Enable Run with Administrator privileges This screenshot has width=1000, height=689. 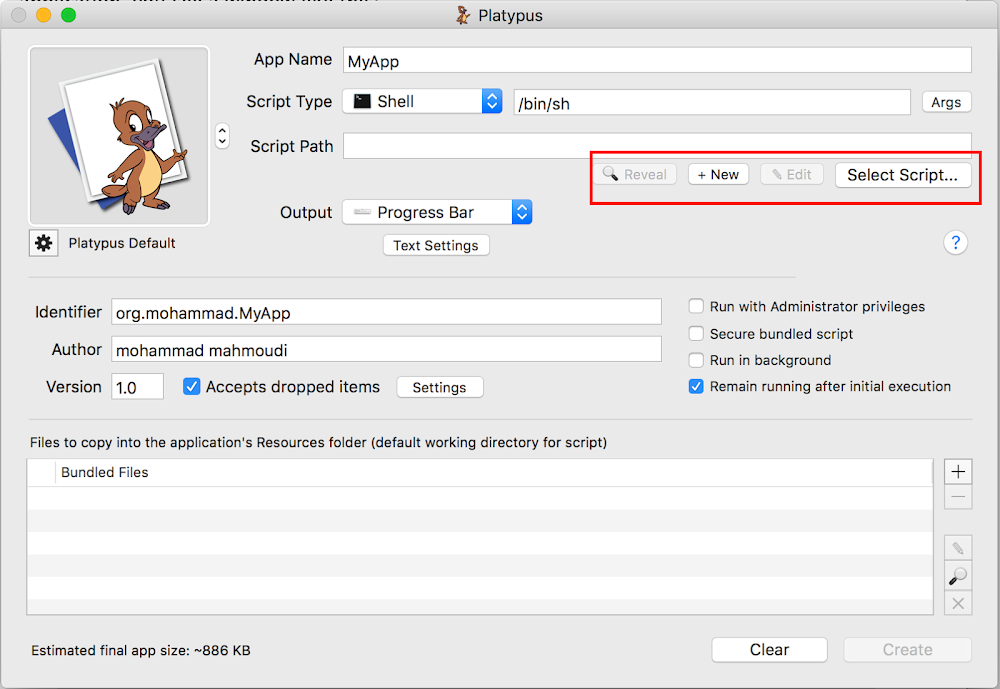[x=696, y=306]
